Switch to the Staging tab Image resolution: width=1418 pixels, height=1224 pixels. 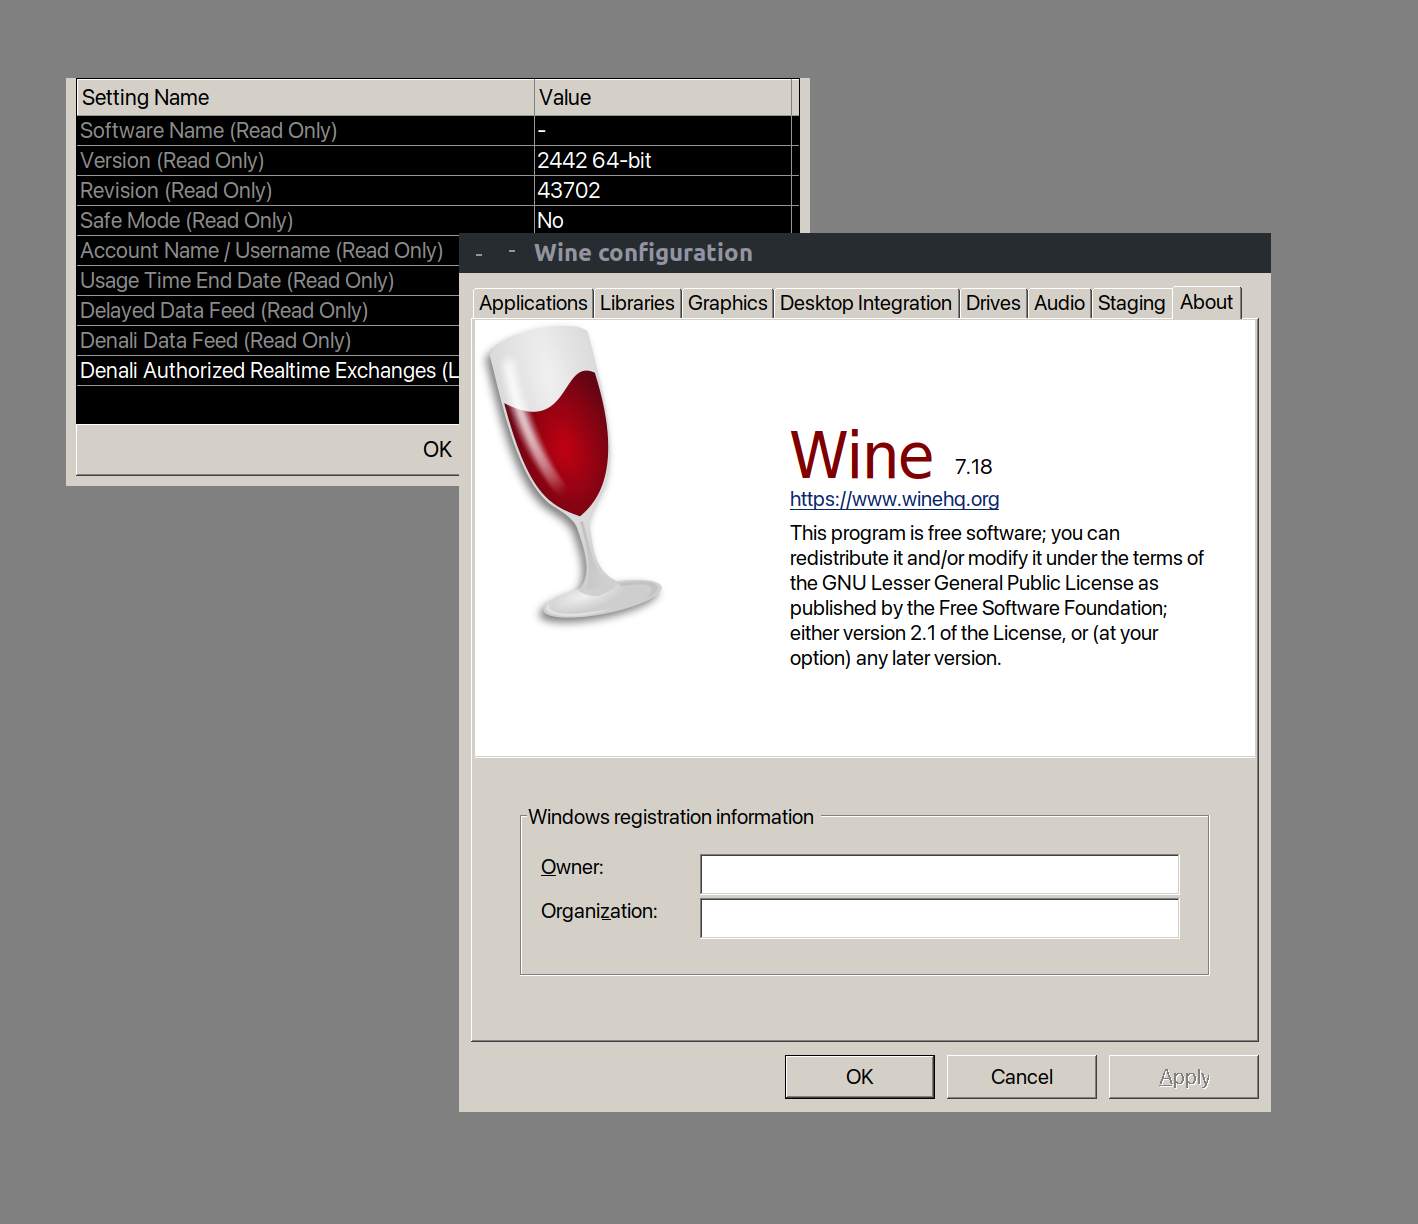click(x=1131, y=303)
